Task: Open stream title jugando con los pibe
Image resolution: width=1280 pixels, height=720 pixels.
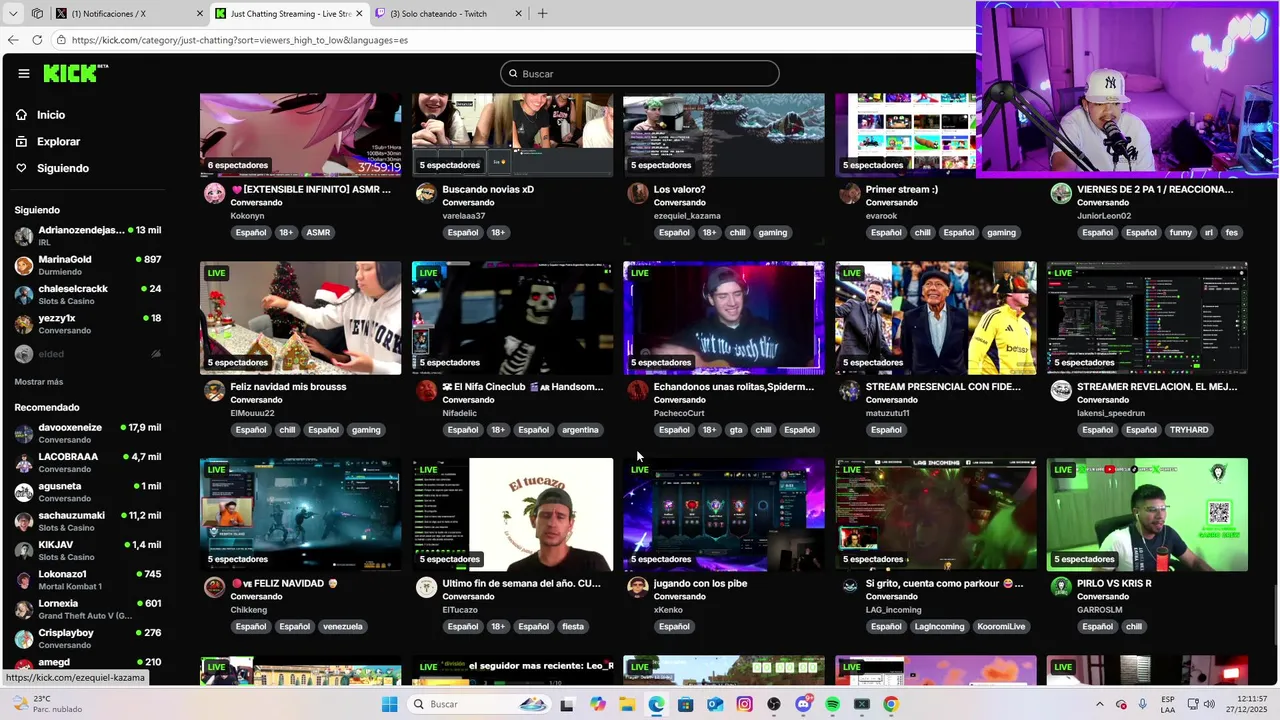Action: click(x=700, y=583)
